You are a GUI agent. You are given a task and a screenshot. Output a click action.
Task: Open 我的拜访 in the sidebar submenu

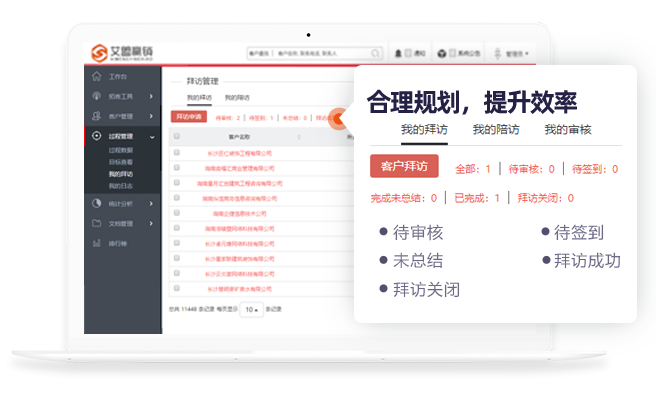pyautogui.click(x=121, y=174)
